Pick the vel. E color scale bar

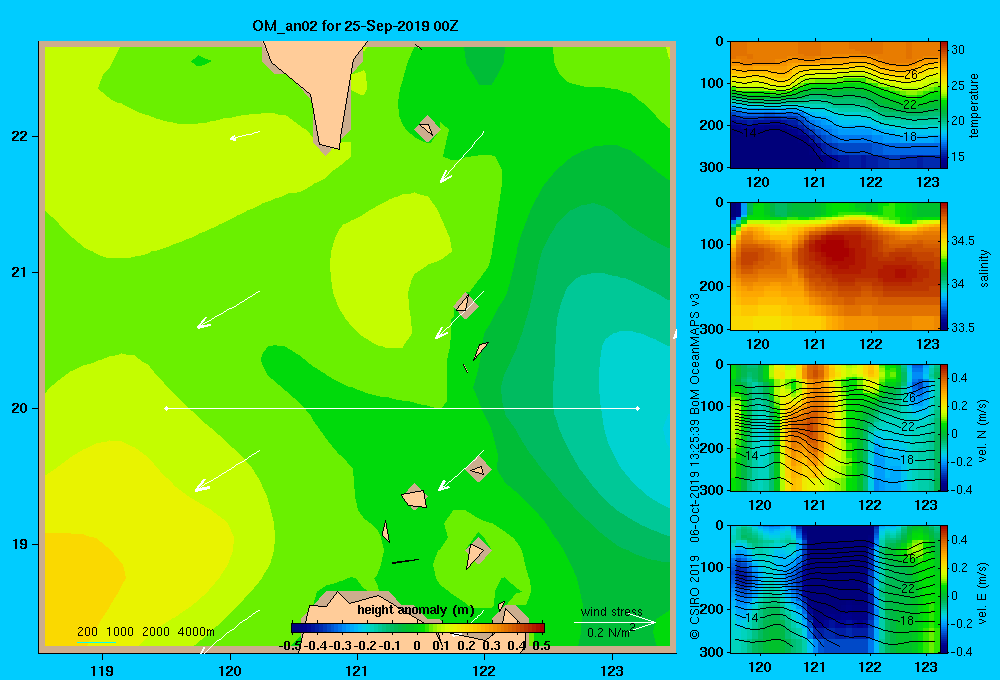[x=944, y=589]
